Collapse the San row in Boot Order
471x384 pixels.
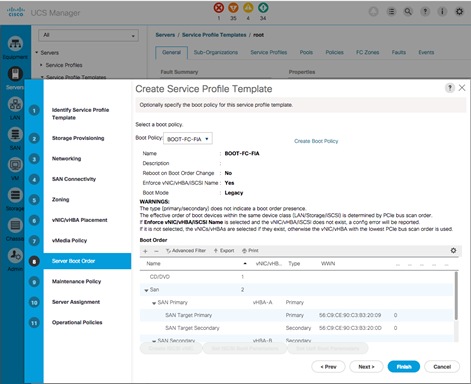[x=146, y=290]
